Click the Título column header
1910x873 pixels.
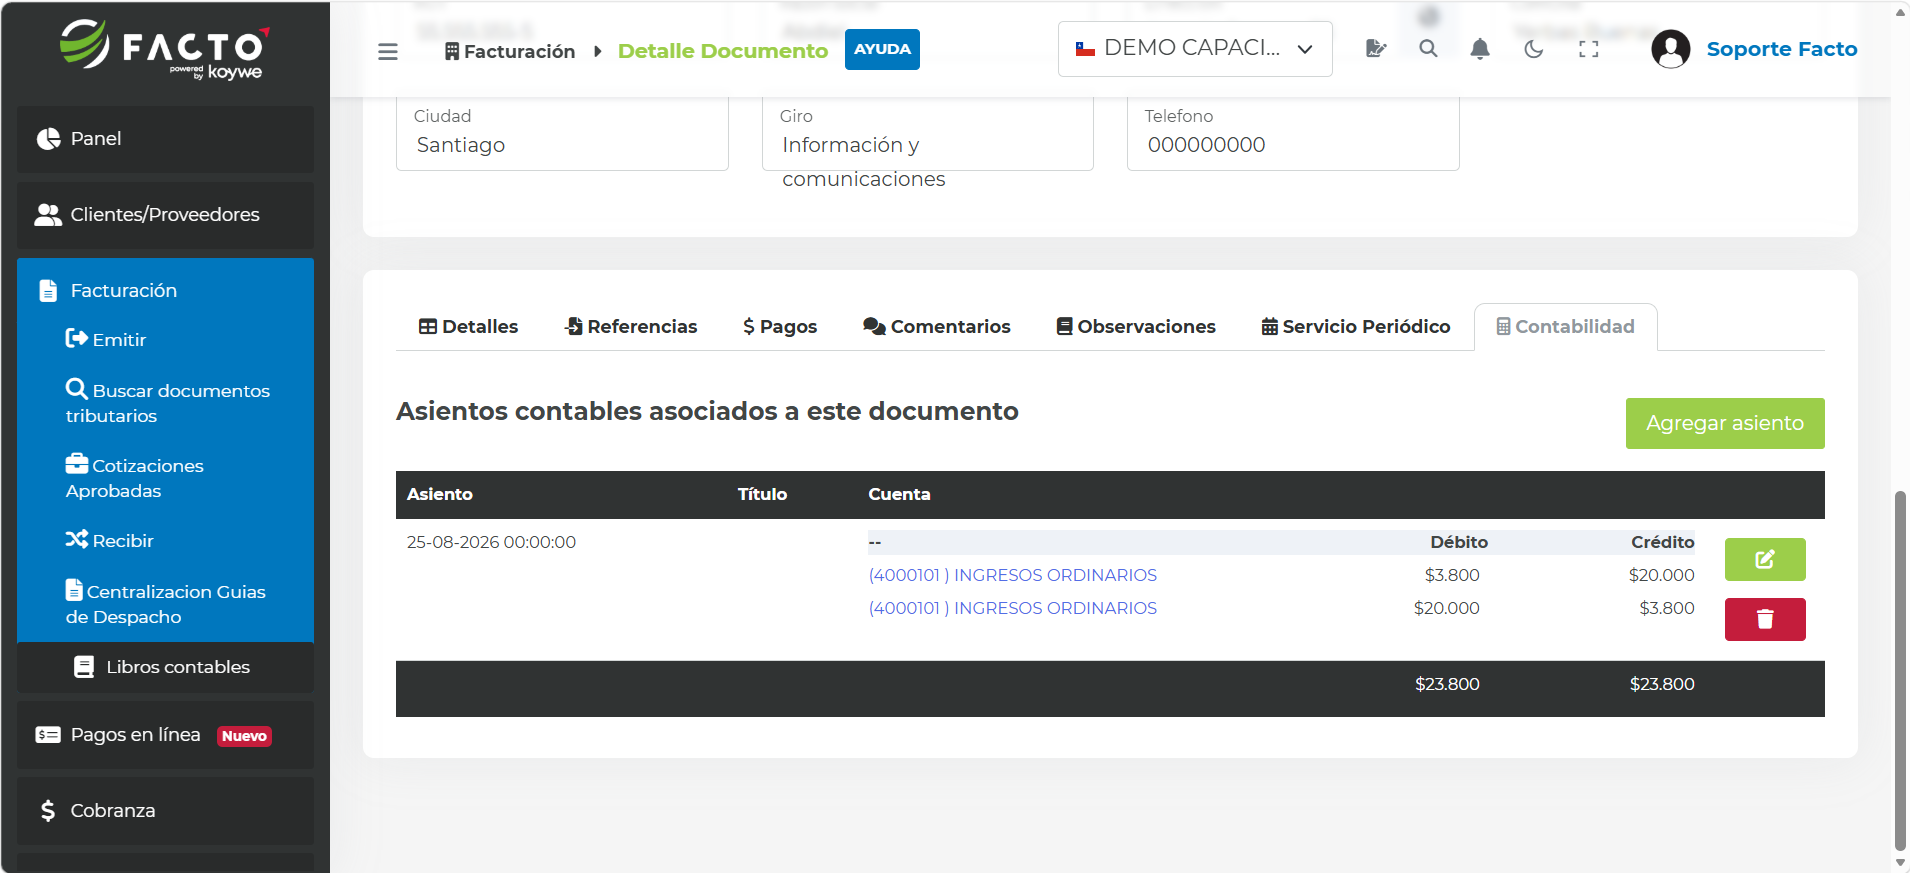pyautogui.click(x=762, y=494)
